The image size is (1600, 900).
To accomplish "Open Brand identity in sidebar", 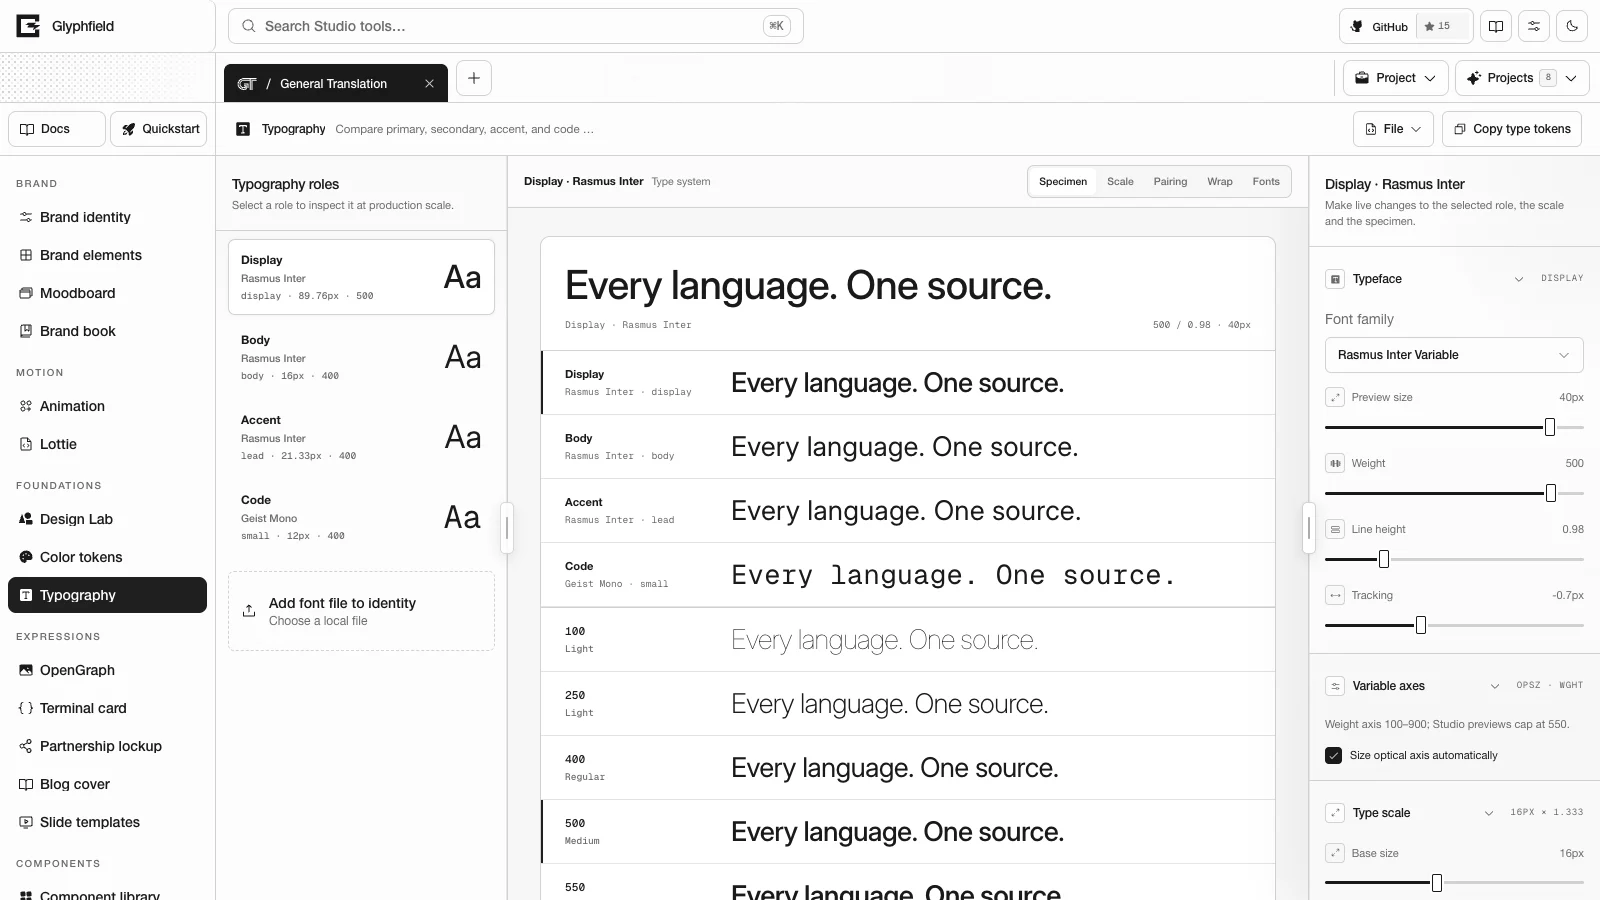I will [107, 217].
